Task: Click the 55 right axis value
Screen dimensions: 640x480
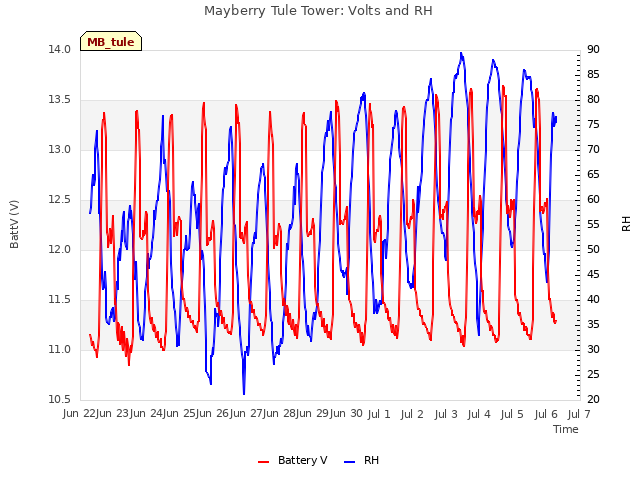Action: pyautogui.click(x=593, y=224)
